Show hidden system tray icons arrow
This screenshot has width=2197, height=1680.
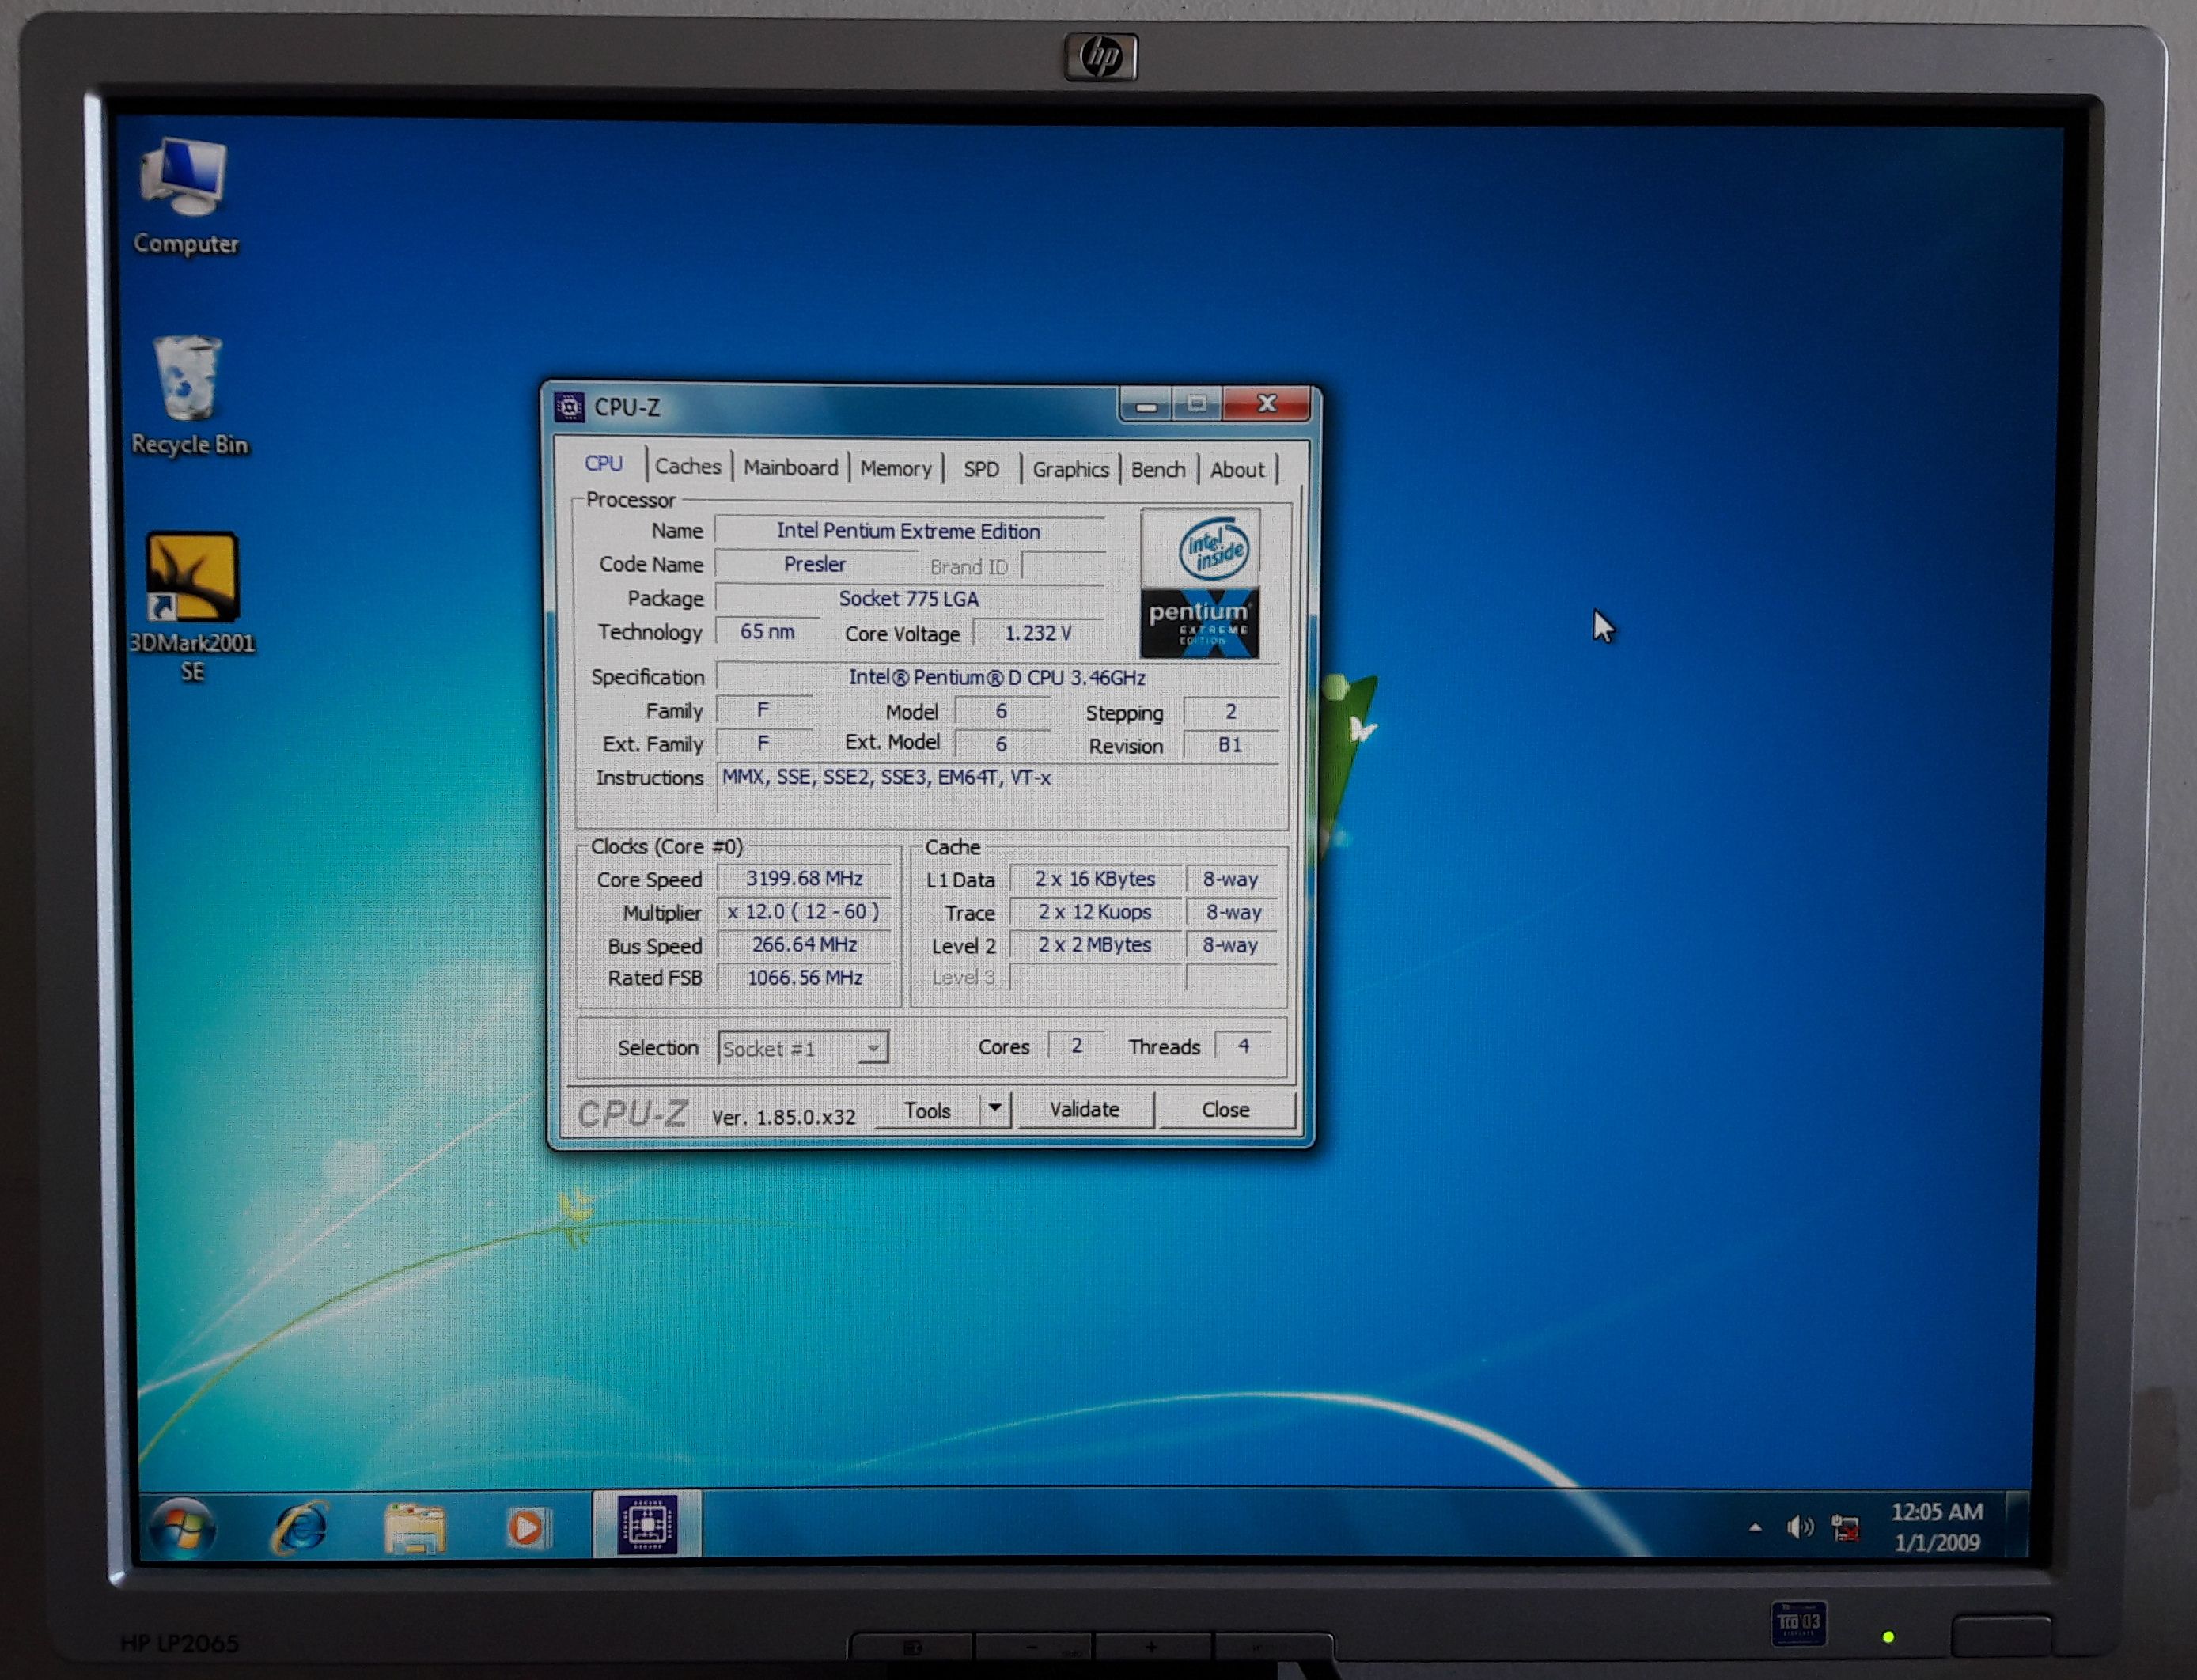1755,1528
